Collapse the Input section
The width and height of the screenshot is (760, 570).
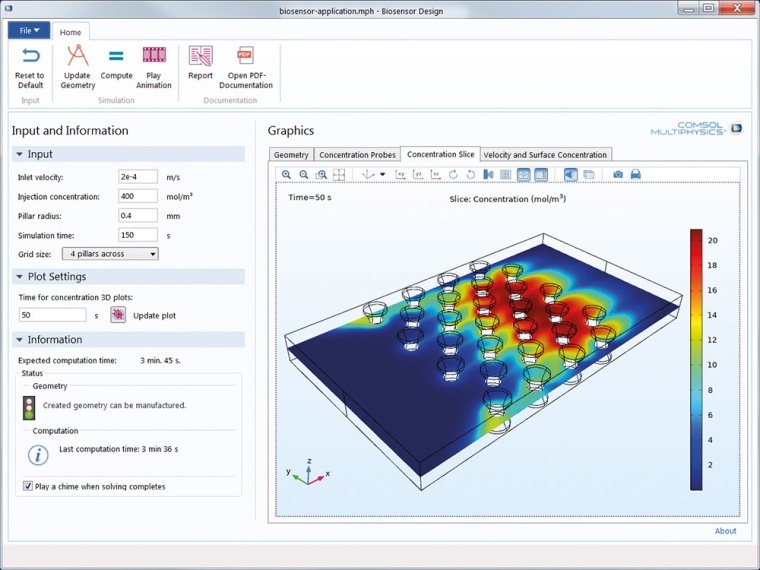19,154
